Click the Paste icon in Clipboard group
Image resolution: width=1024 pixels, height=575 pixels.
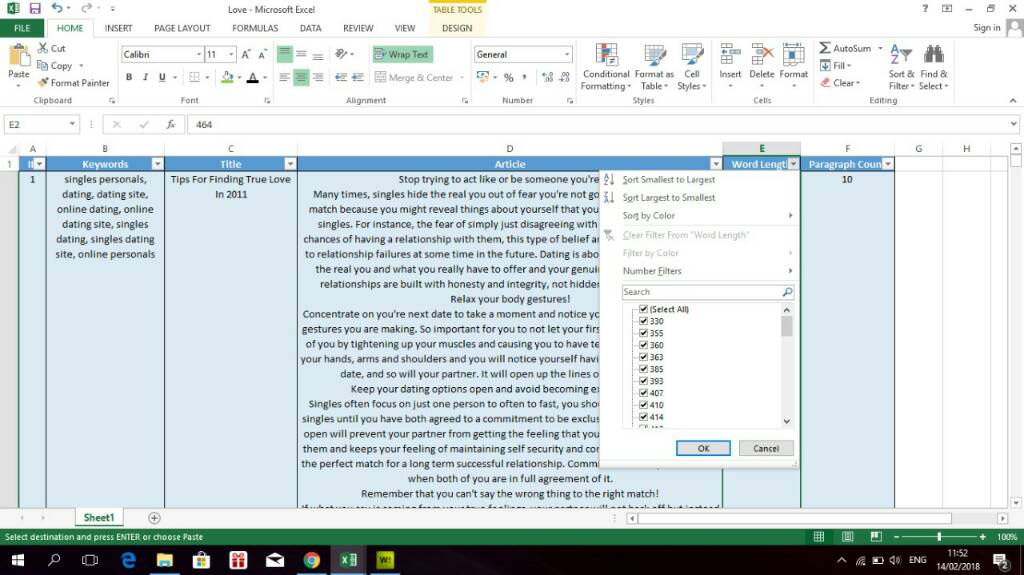click(x=18, y=56)
